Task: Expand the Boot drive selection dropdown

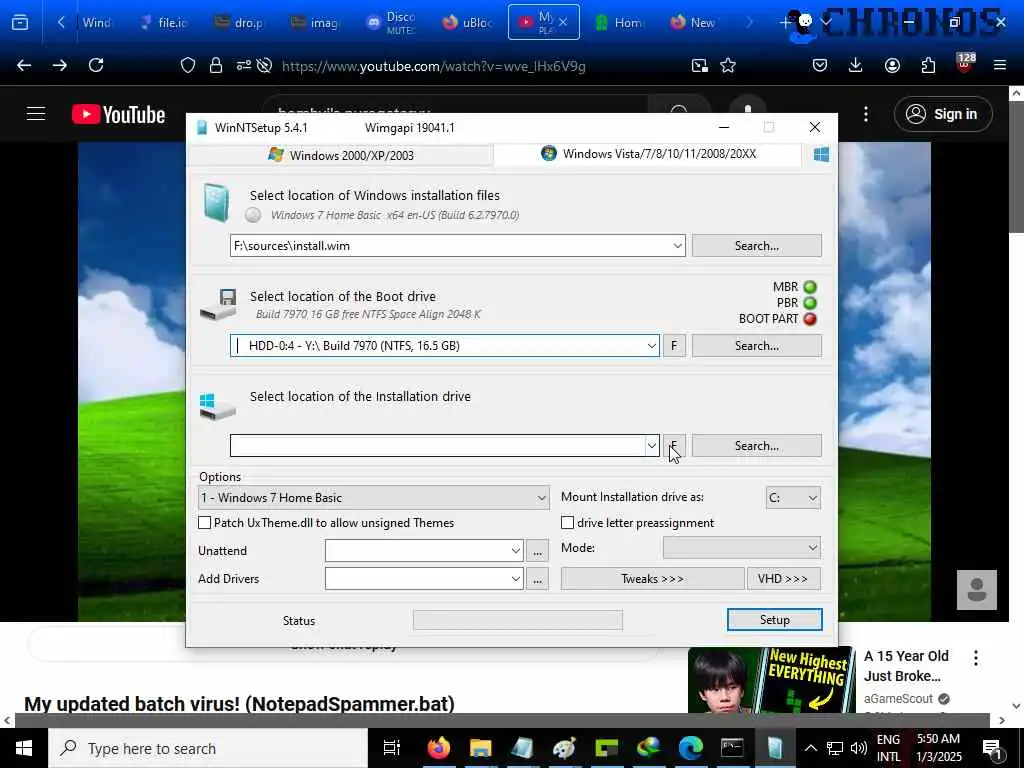Action: coord(651,345)
